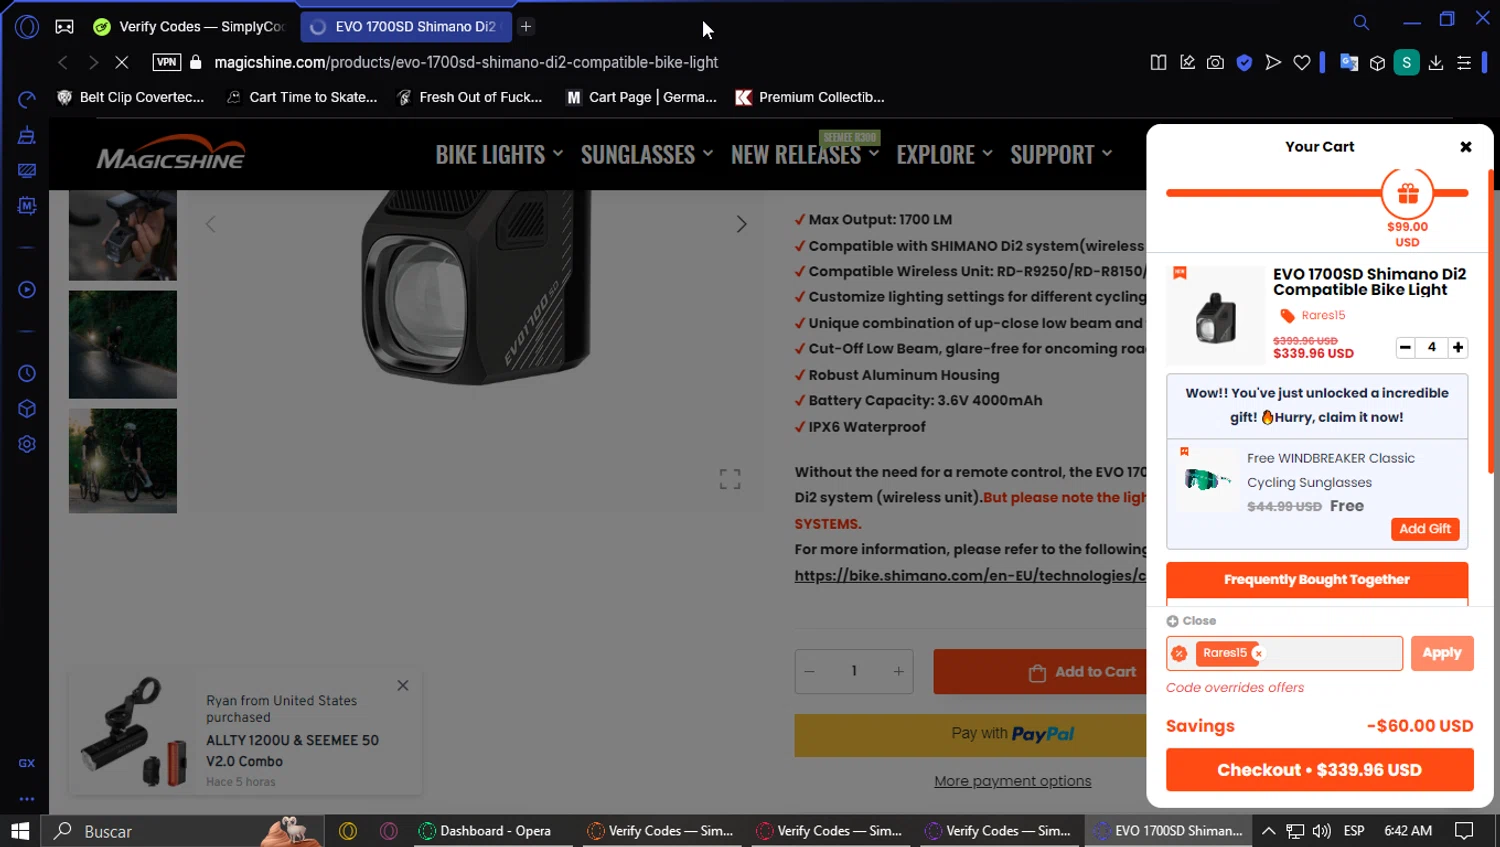This screenshot has height=847, width=1500.
Task: Open new tab with plus button
Action: coord(526,27)
